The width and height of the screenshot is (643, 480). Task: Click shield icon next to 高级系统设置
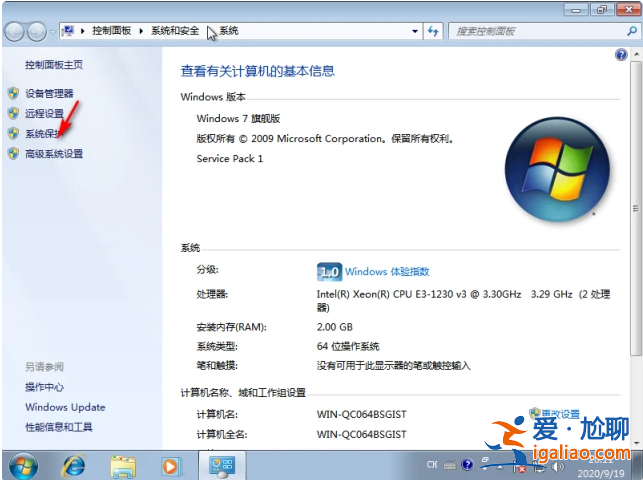pyautogui.click(x=13, y=154)
